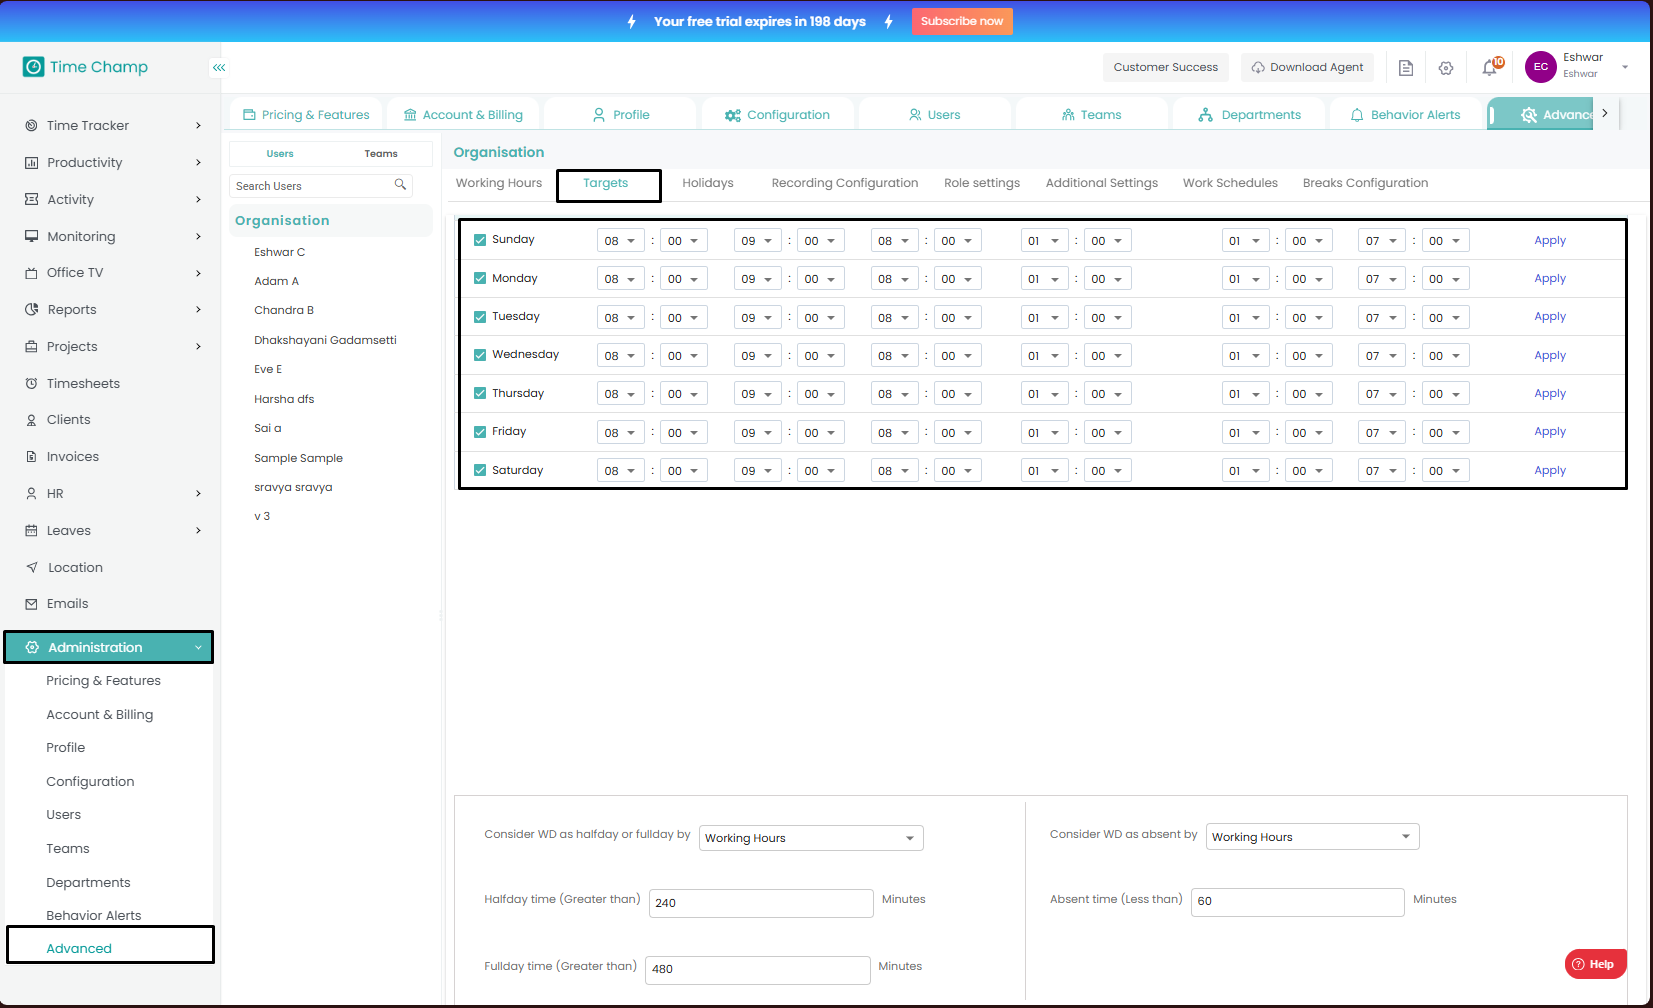Viewport: 1653px width, 1008px height.
Task: Click Apply link for Monday row
Action: (1549, 279)
